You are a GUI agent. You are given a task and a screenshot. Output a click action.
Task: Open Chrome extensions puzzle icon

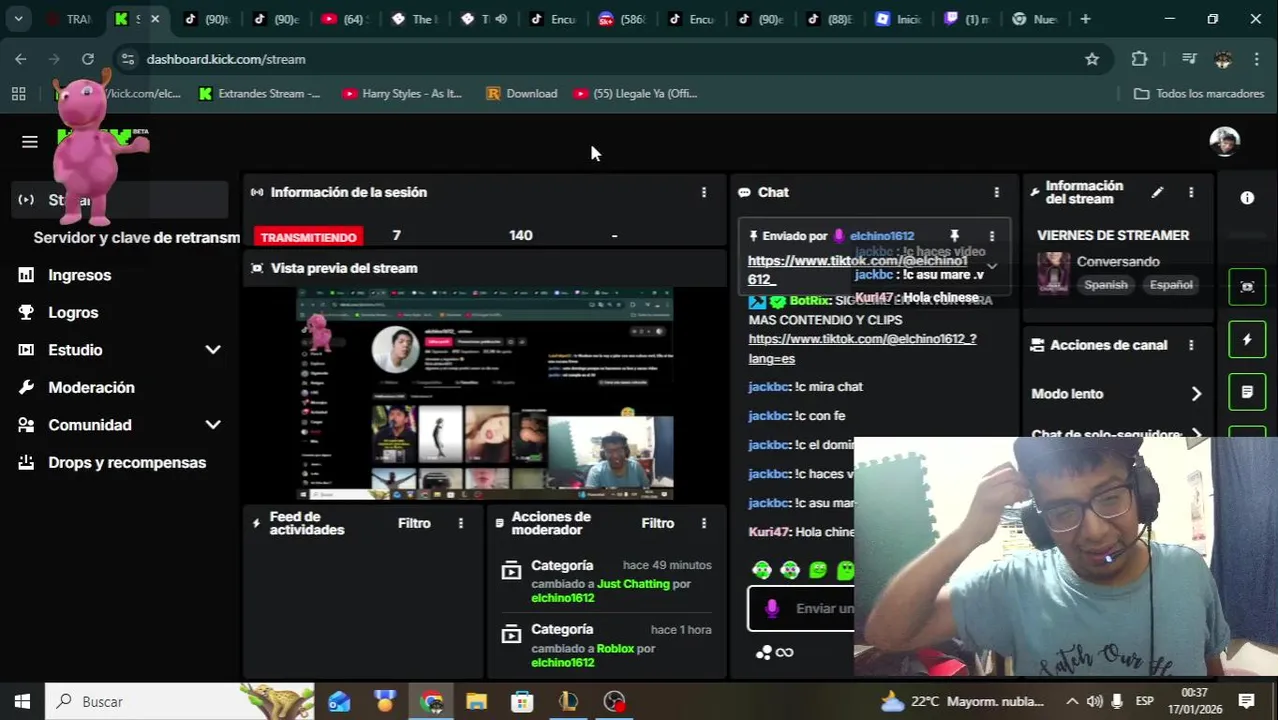(1139, 59)
